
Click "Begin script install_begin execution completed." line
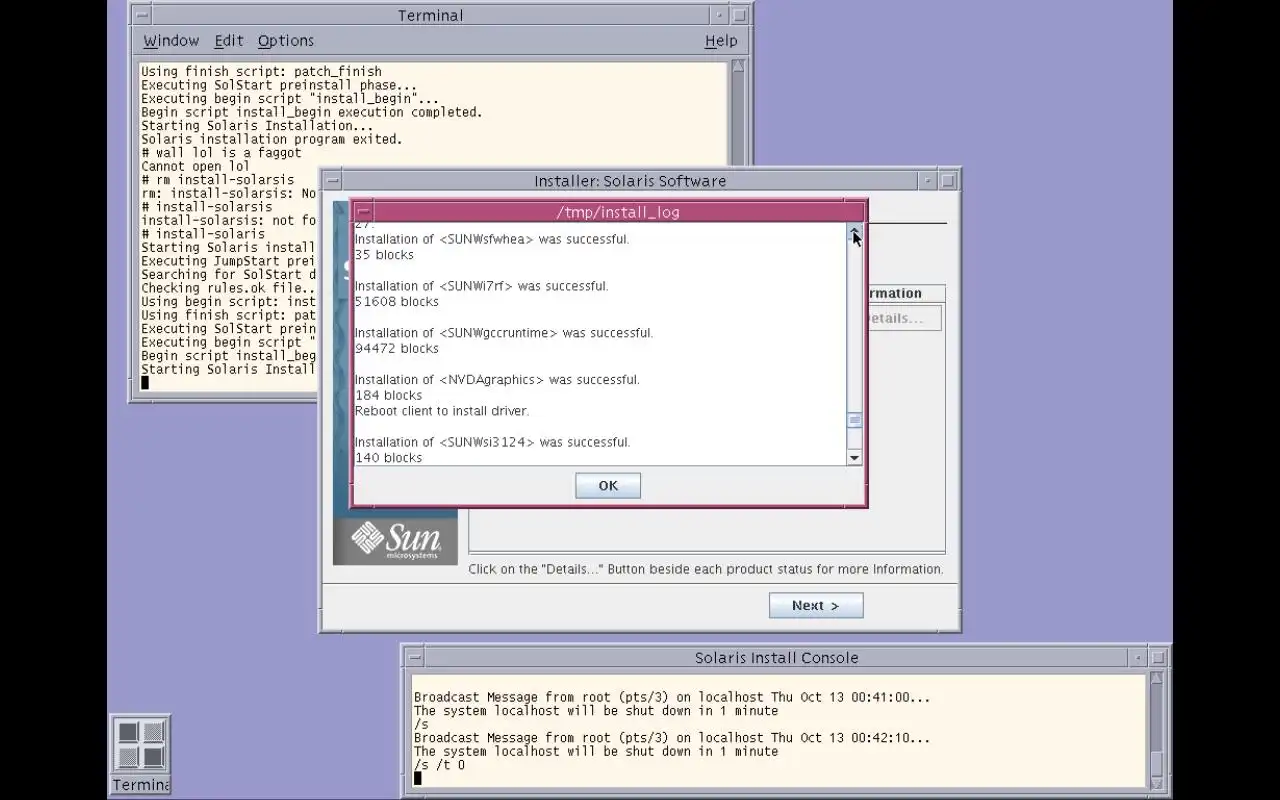pos(311,112)
